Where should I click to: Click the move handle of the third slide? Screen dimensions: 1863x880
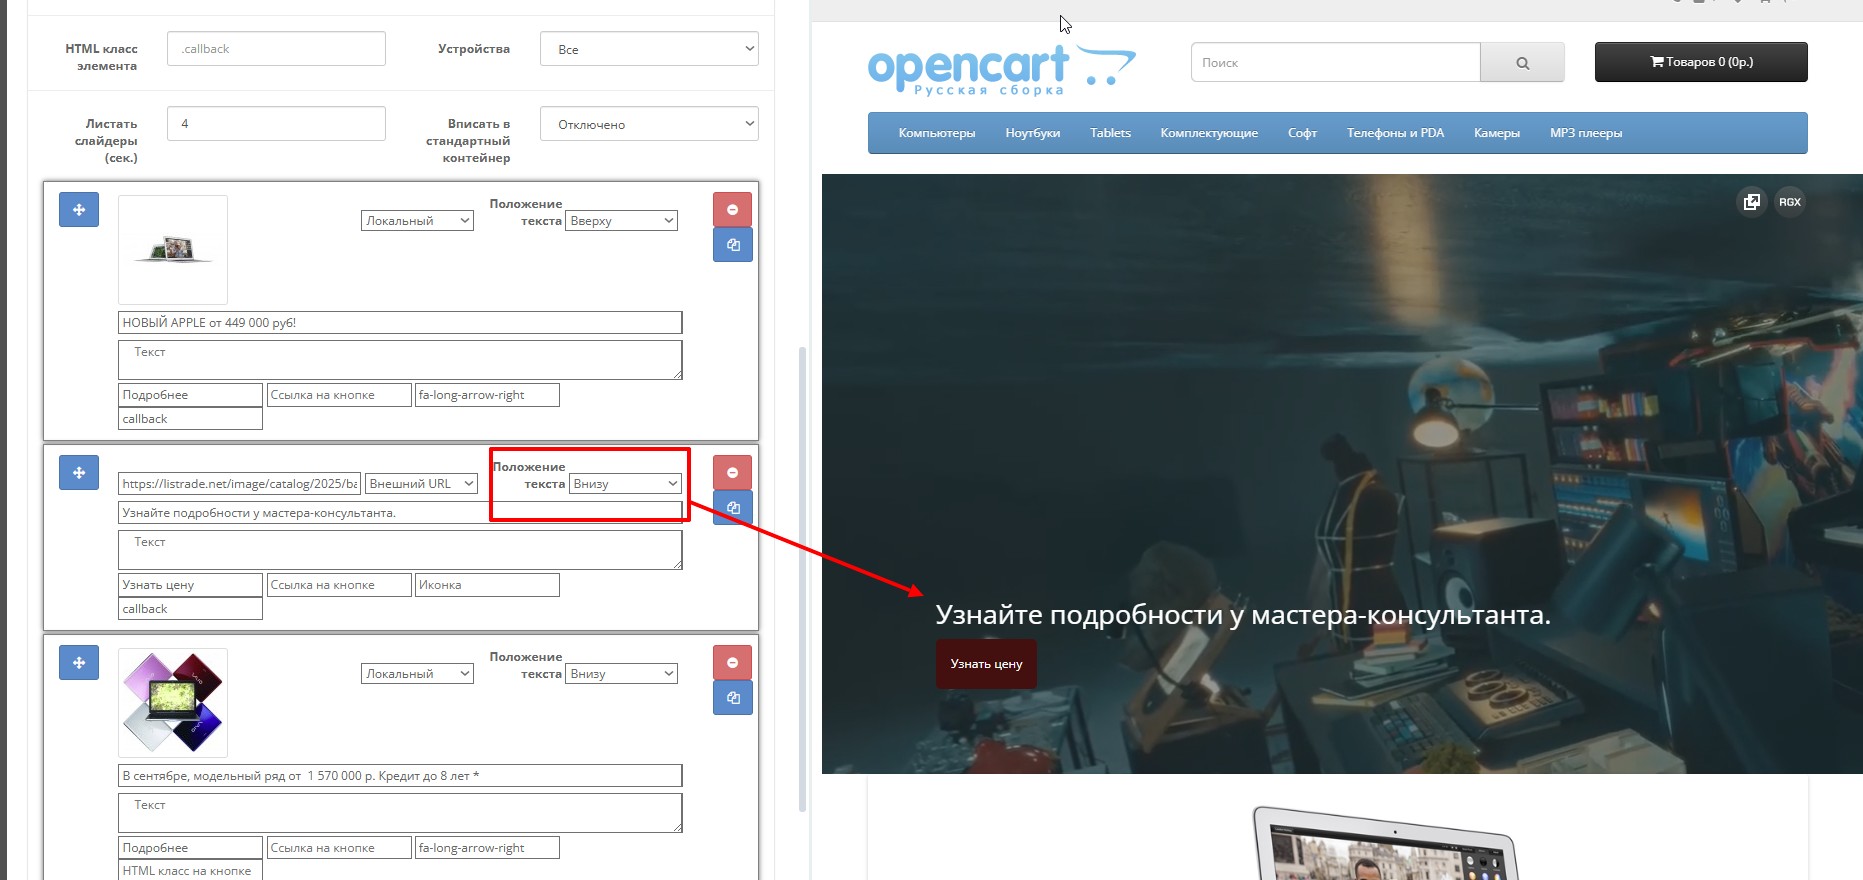pos(79,663)
